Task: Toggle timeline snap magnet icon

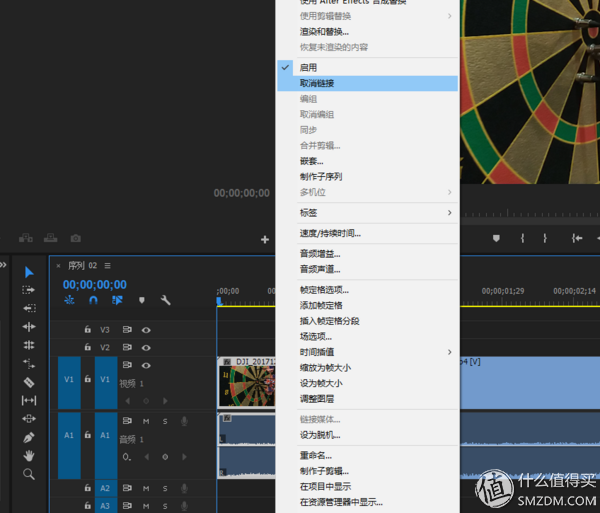Action: point(93,300)
